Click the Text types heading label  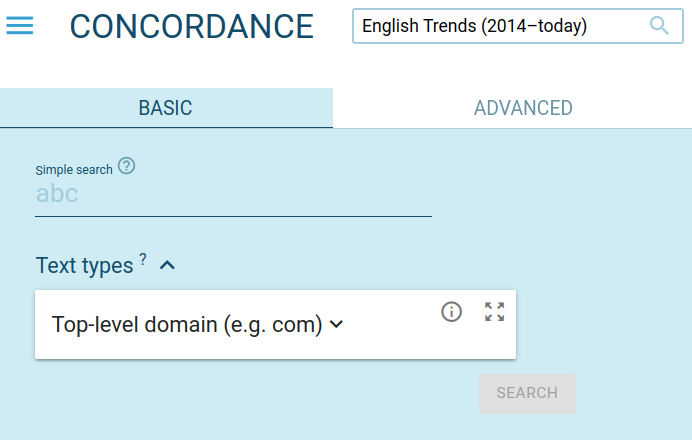click(84, 265)
